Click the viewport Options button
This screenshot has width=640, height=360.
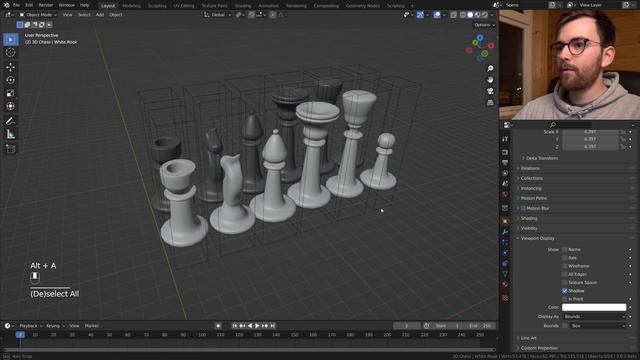tap(484, 25)
